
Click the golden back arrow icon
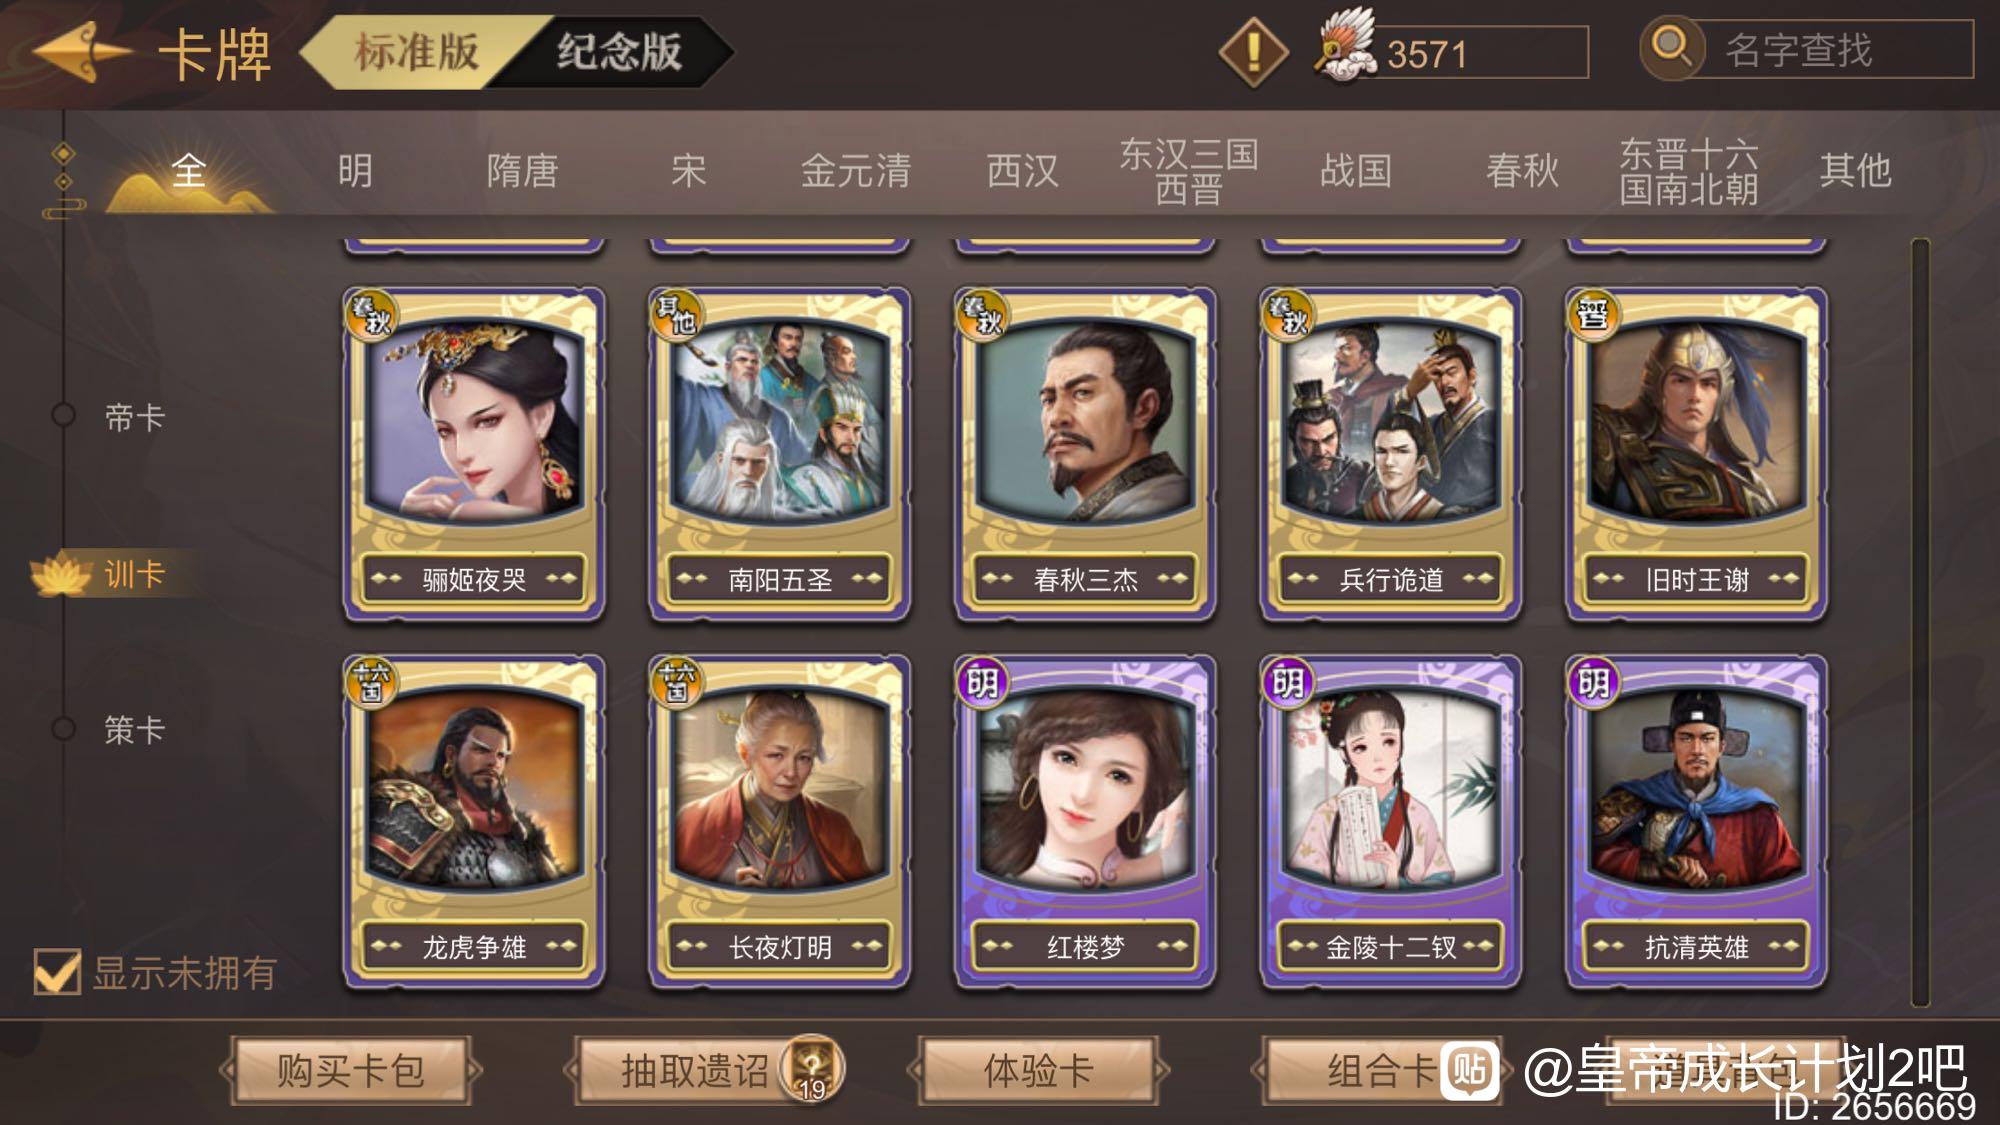click(82, 52)
